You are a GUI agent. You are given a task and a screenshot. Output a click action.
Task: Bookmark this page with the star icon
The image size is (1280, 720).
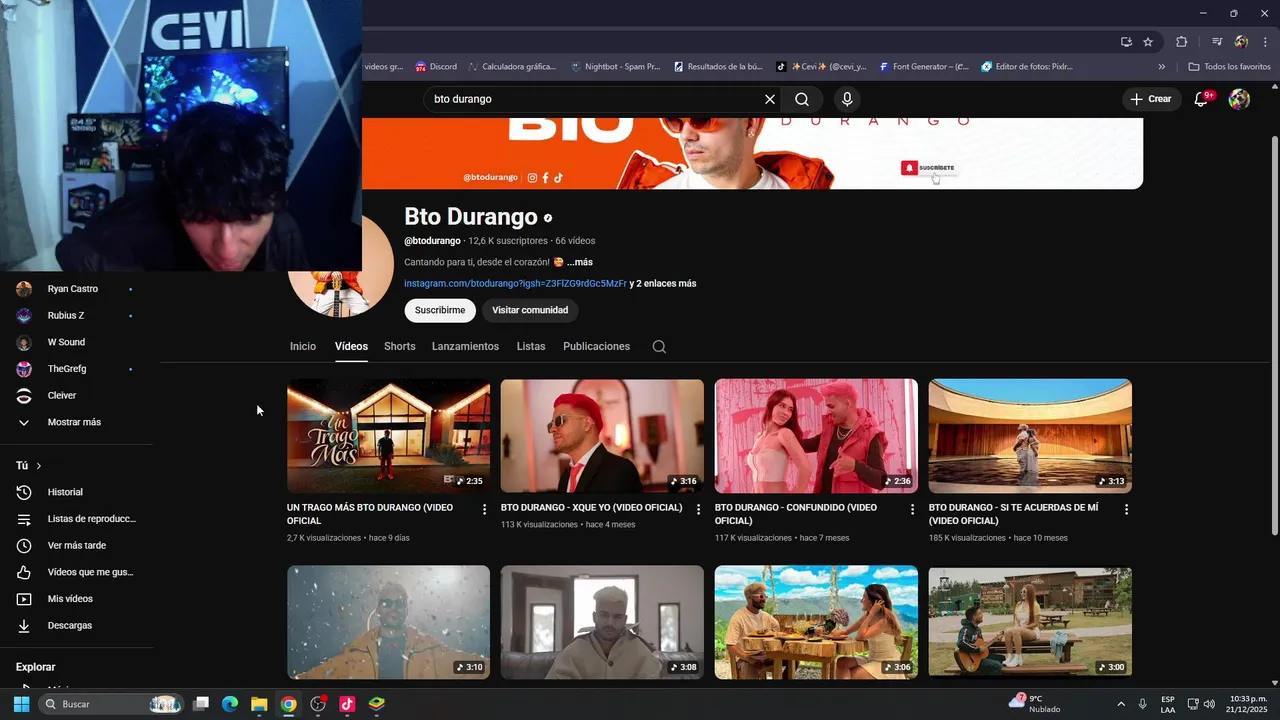(x=1148, y=42)
